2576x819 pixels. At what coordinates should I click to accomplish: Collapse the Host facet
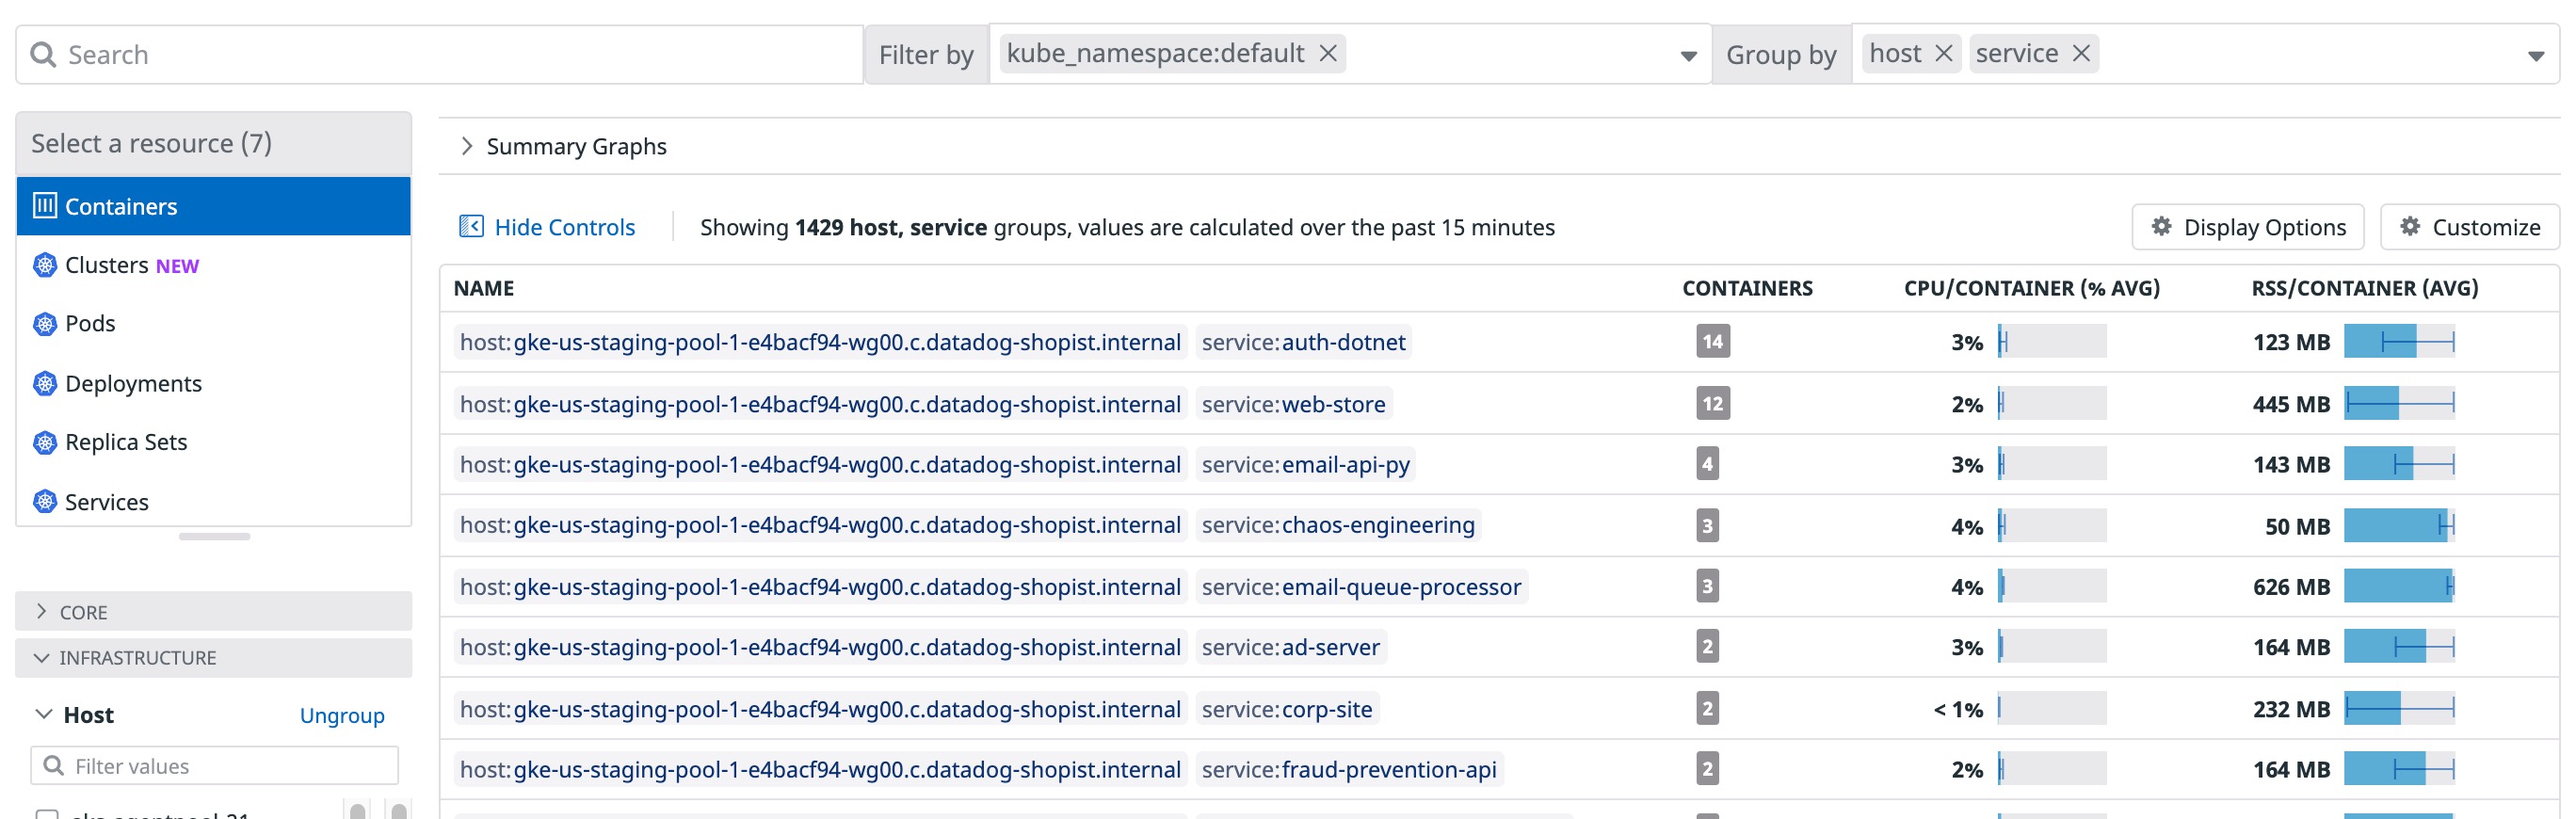[43, 714]
